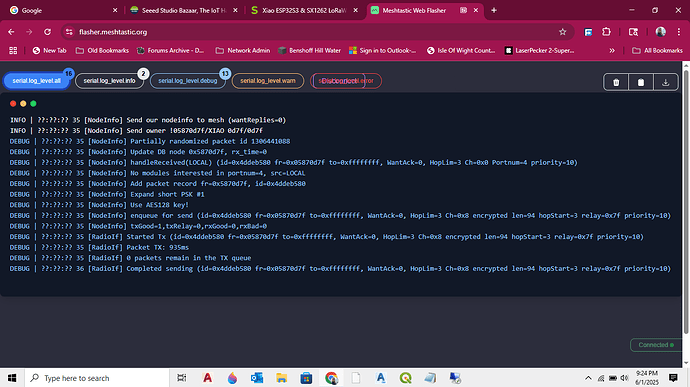Toggle serial.log_level.all filter
The image size is (690, 387).
click(37, 81)
